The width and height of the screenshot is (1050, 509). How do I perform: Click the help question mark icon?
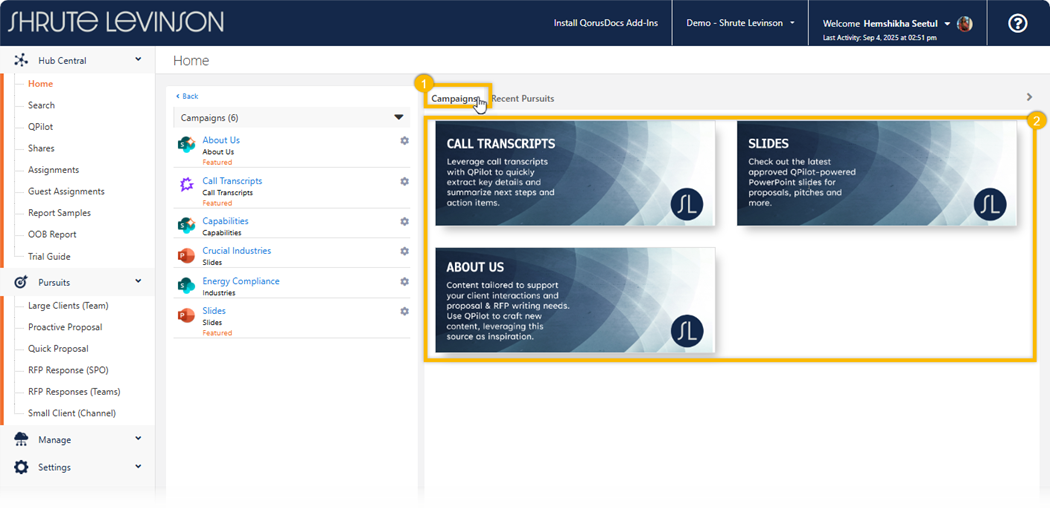[x=1017, y=23]
